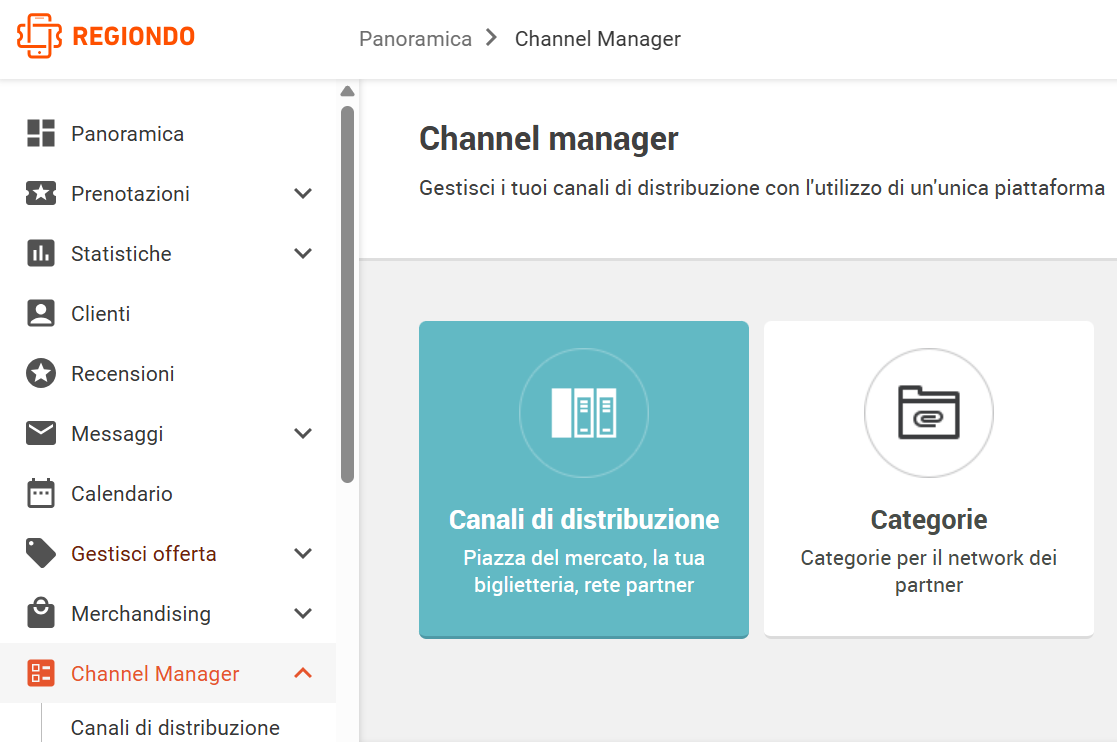Open Recensioni star icon

pos(41,373)
